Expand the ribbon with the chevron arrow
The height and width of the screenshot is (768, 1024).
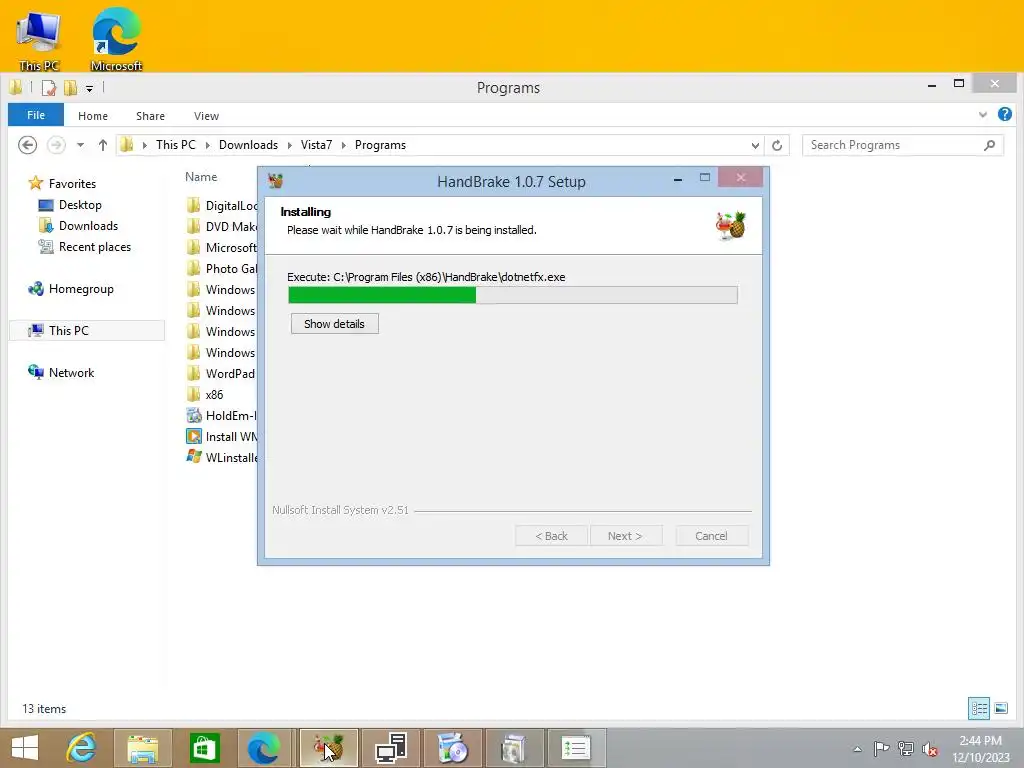(x=983, y=114)
